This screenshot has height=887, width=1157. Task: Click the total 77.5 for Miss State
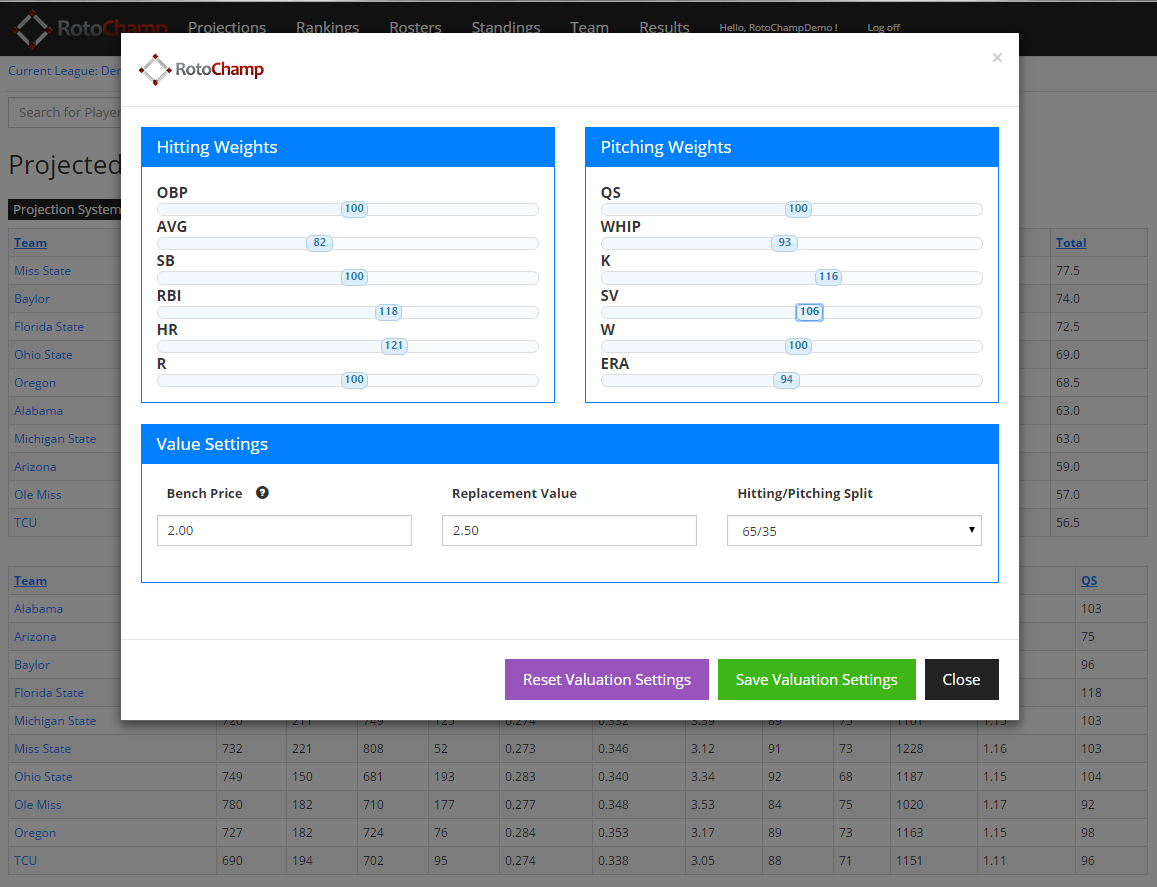click(x=1068, y=271)
